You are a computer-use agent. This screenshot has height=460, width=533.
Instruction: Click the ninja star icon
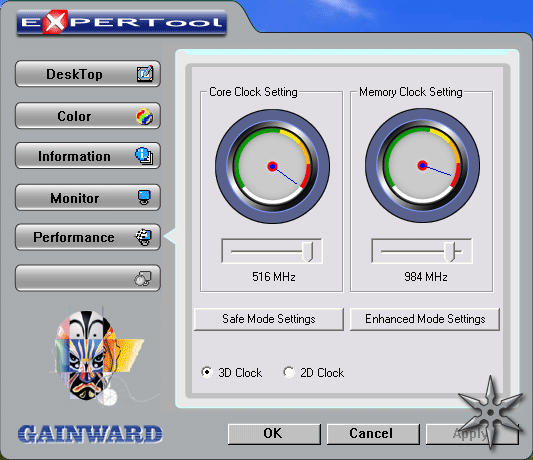[x=490, y=412]
